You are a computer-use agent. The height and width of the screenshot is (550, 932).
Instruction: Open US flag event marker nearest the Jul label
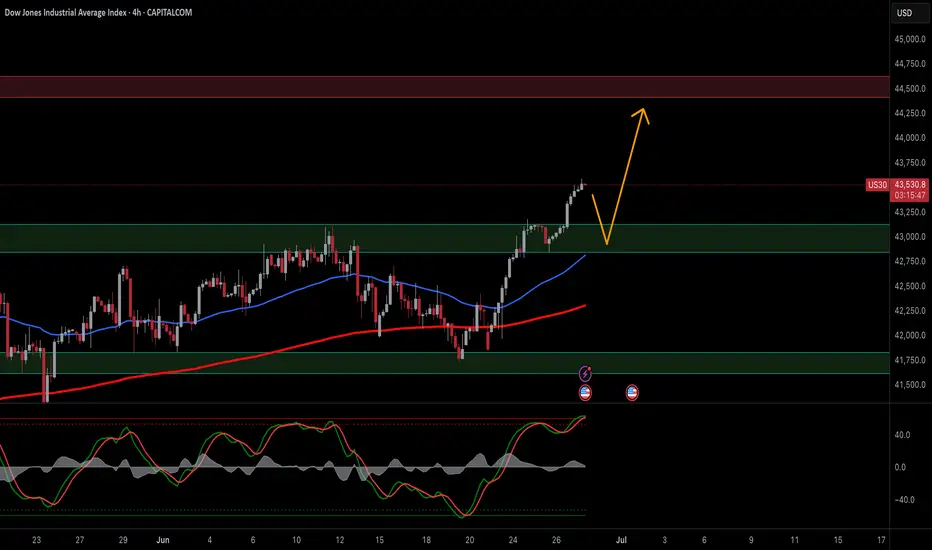pos(632,392)
